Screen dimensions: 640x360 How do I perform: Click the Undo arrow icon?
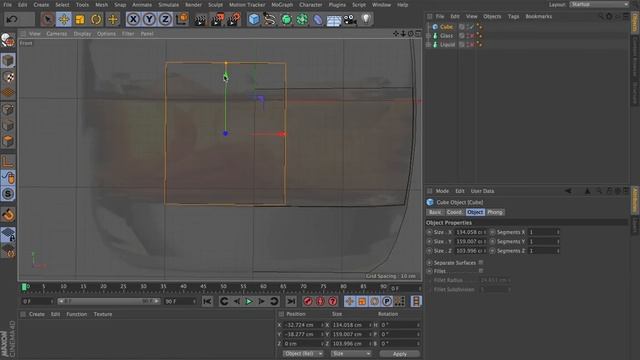12,19
